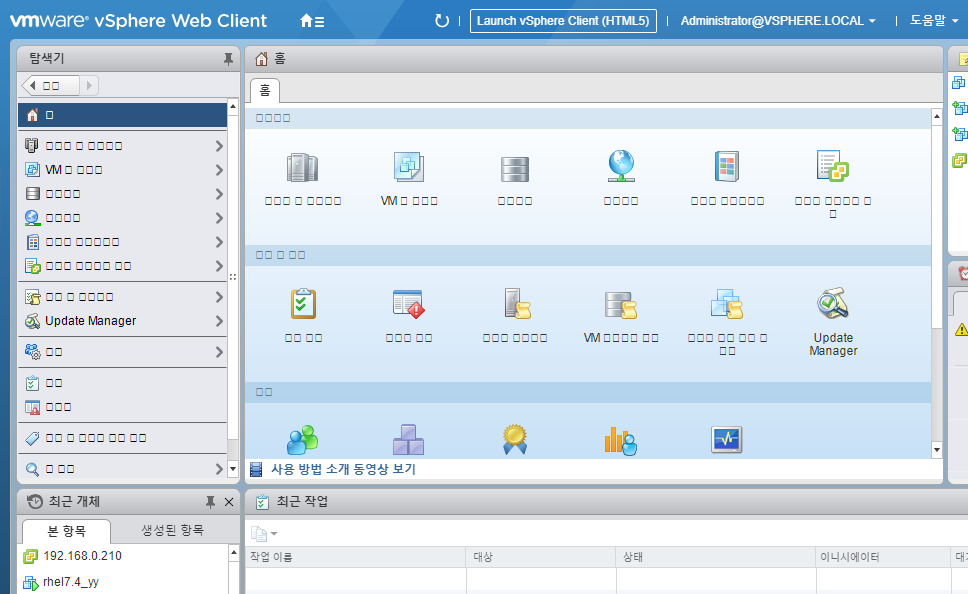The height and width of the screenshot is (594, 968).
Task: Expand the search magnifier row chevron in navigator
Action: click(x=219, y=469)
